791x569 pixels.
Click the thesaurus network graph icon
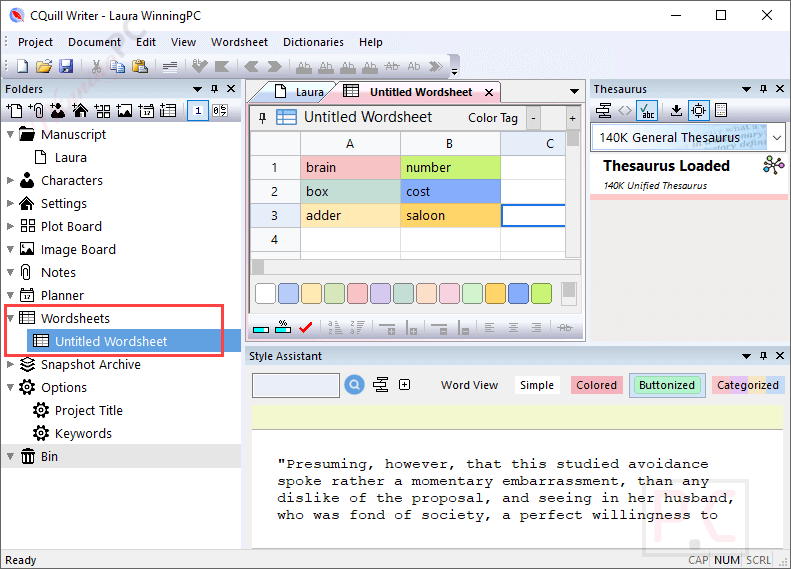pos(773,165)
